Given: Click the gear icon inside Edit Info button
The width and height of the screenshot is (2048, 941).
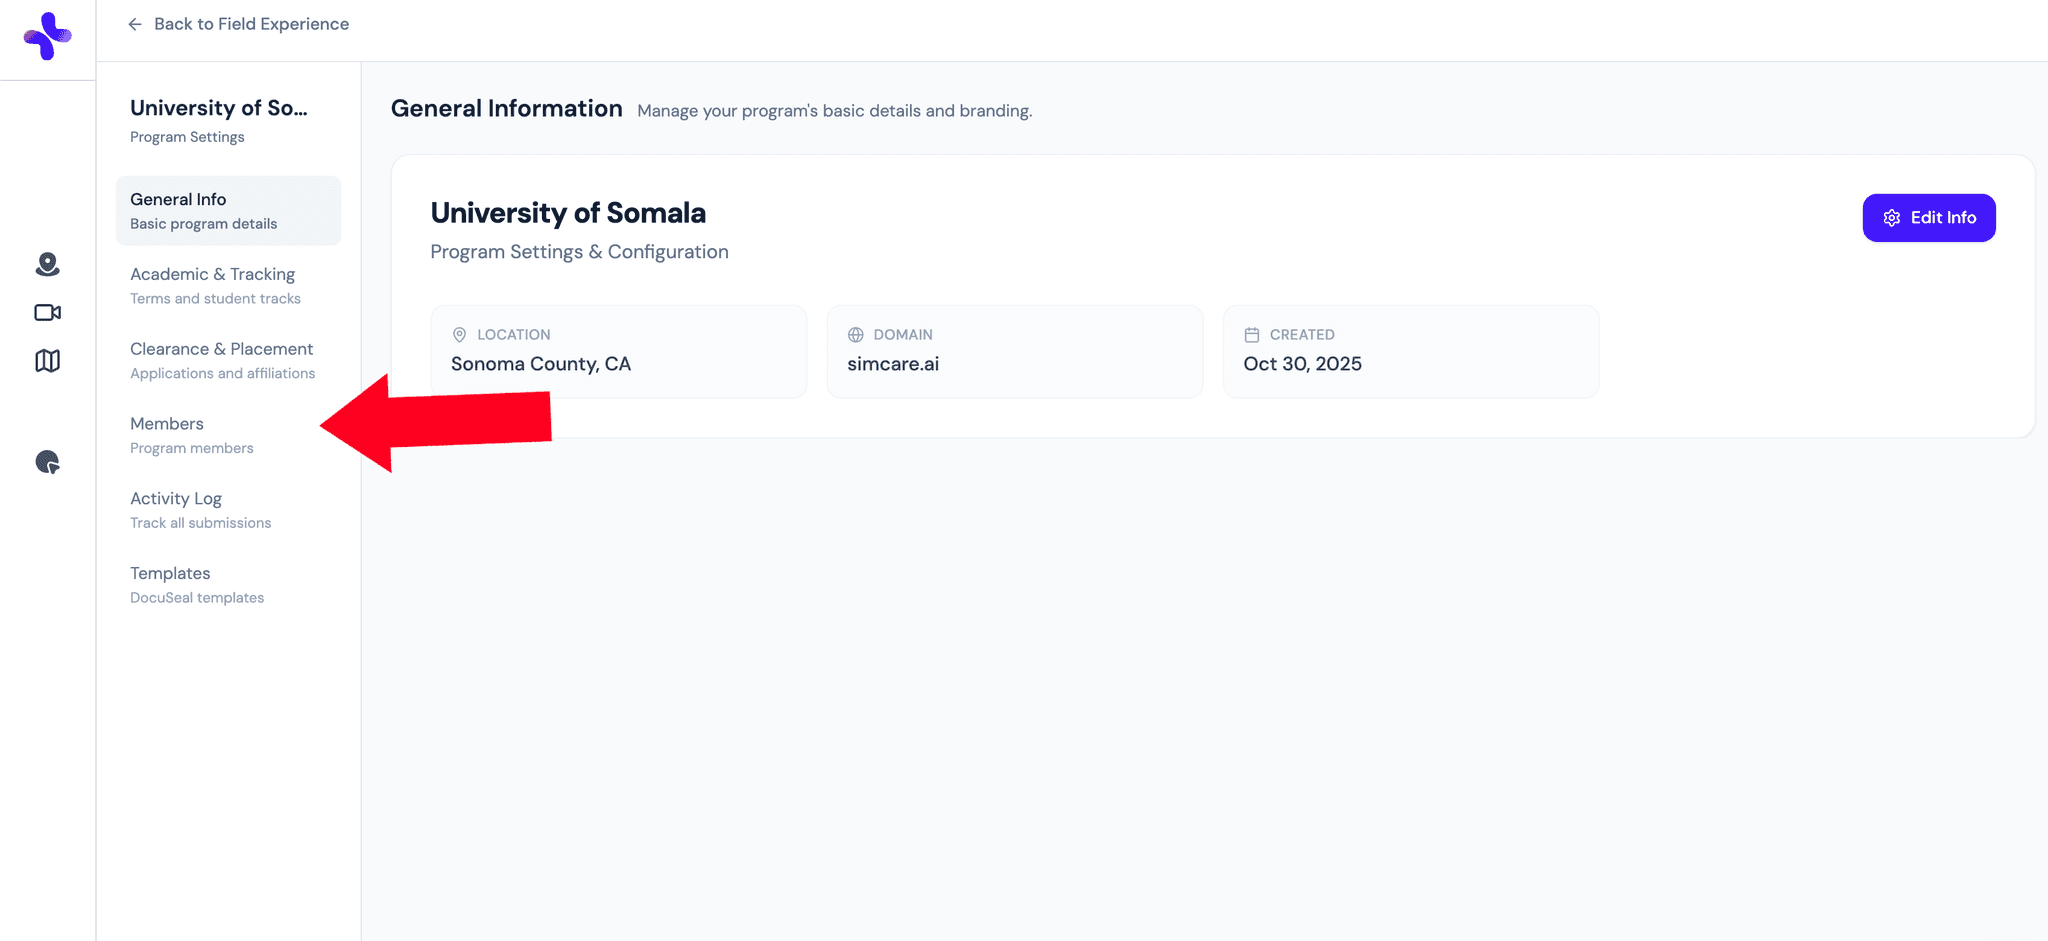Looking at the screenshot, I should coord(1892,218).
